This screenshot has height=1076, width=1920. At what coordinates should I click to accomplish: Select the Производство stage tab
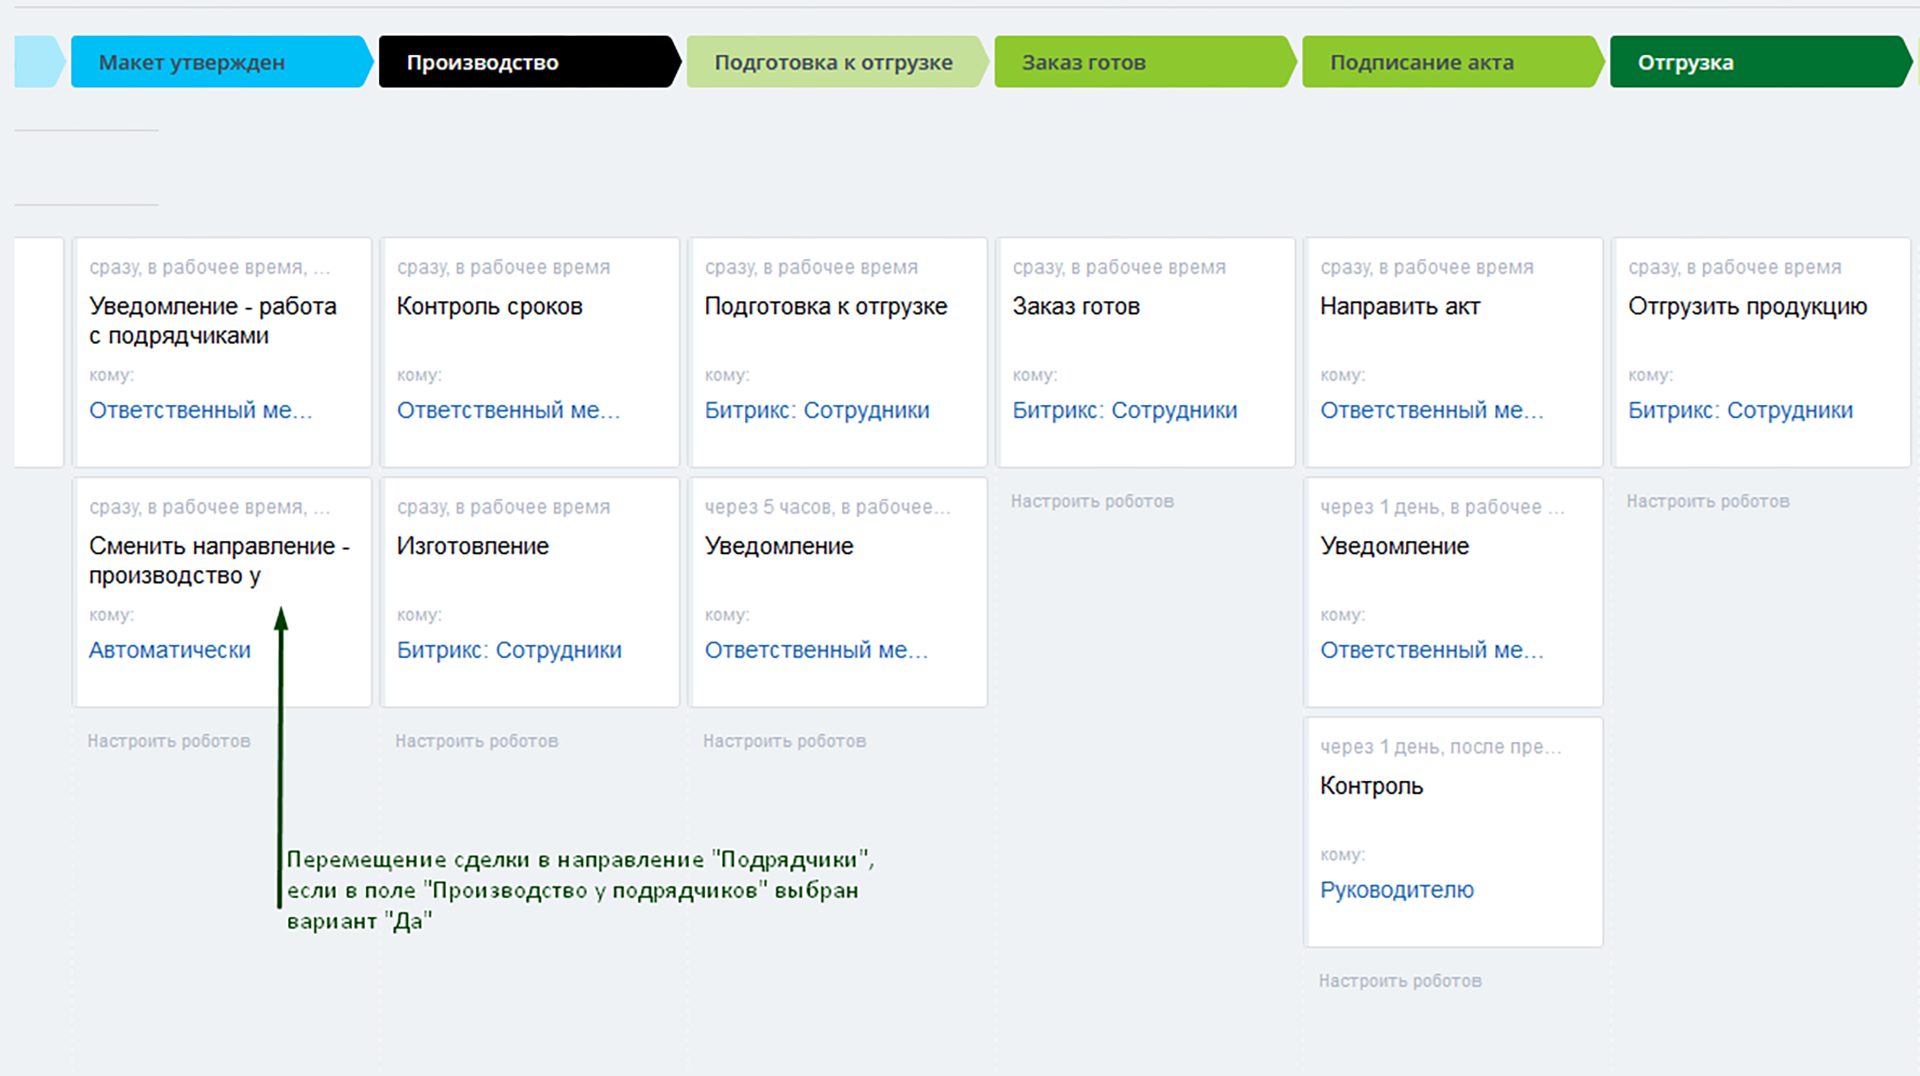[525, 62]
